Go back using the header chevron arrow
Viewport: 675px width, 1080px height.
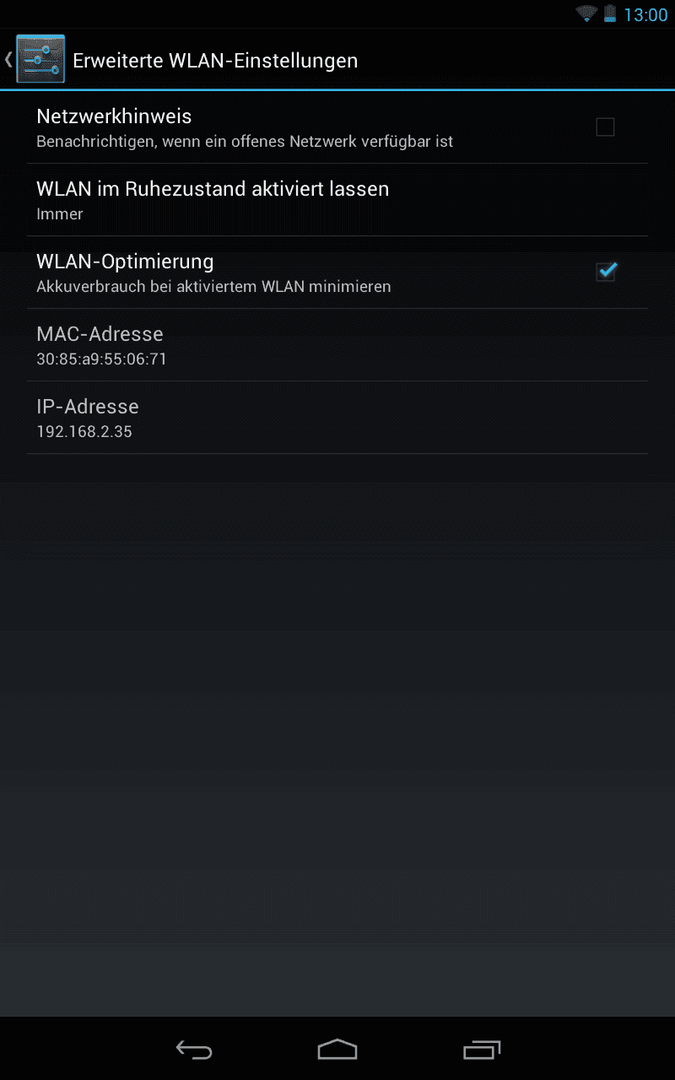[8, 59]
